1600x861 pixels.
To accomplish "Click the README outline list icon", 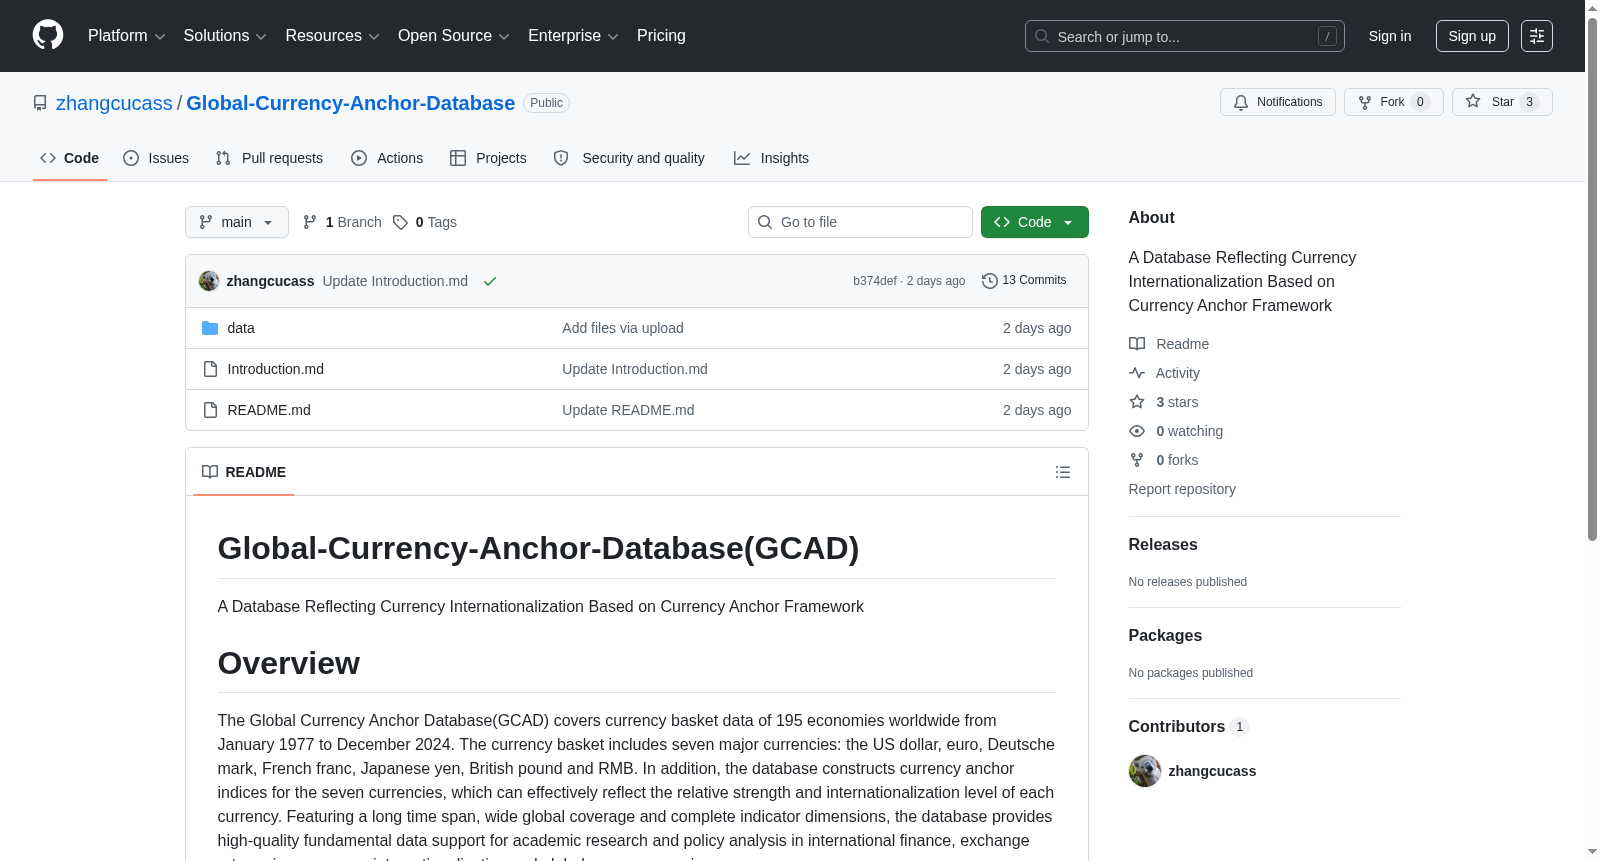I will tap(1063, 472).
